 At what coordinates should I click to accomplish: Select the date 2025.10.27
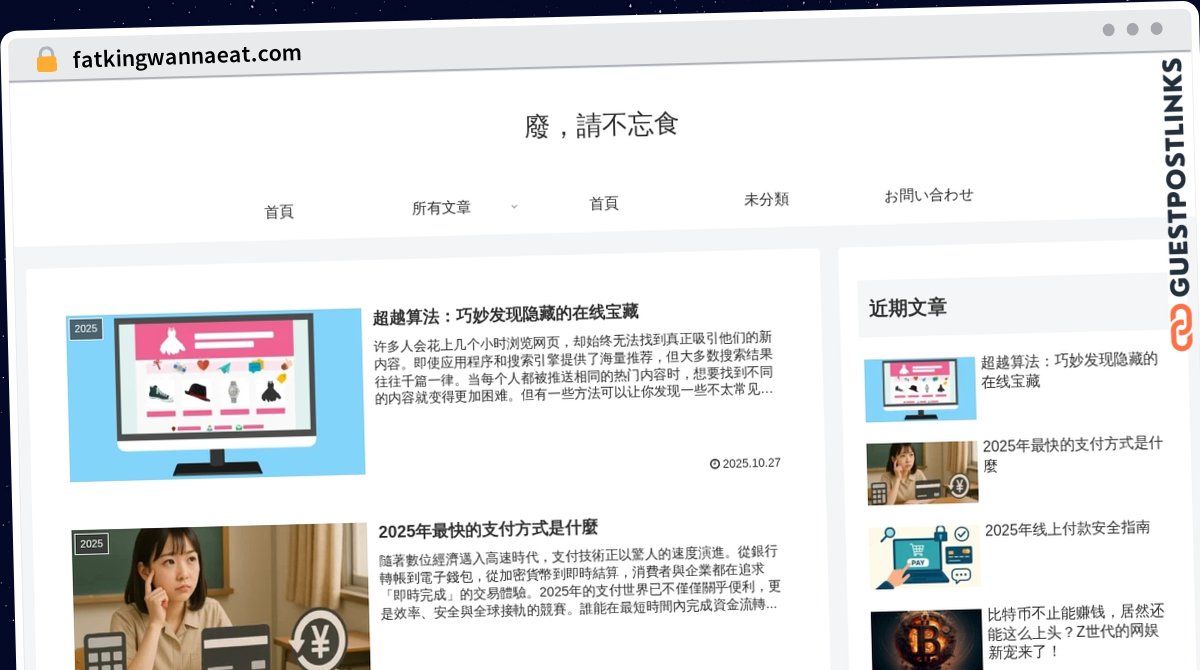click(x=751, y=463)
